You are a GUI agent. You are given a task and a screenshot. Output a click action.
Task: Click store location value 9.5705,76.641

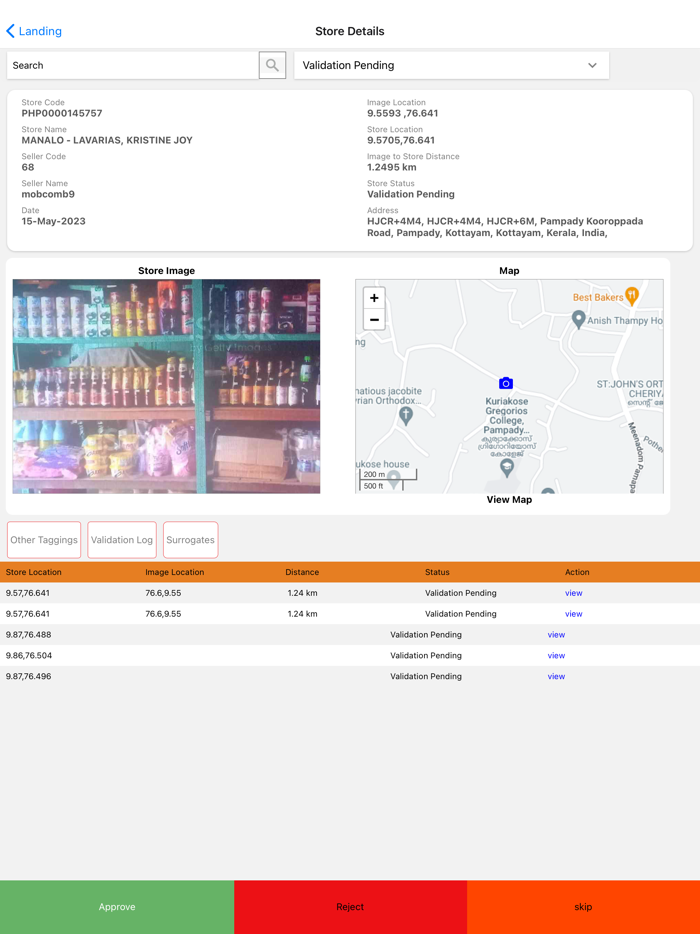tap(401, 141)
